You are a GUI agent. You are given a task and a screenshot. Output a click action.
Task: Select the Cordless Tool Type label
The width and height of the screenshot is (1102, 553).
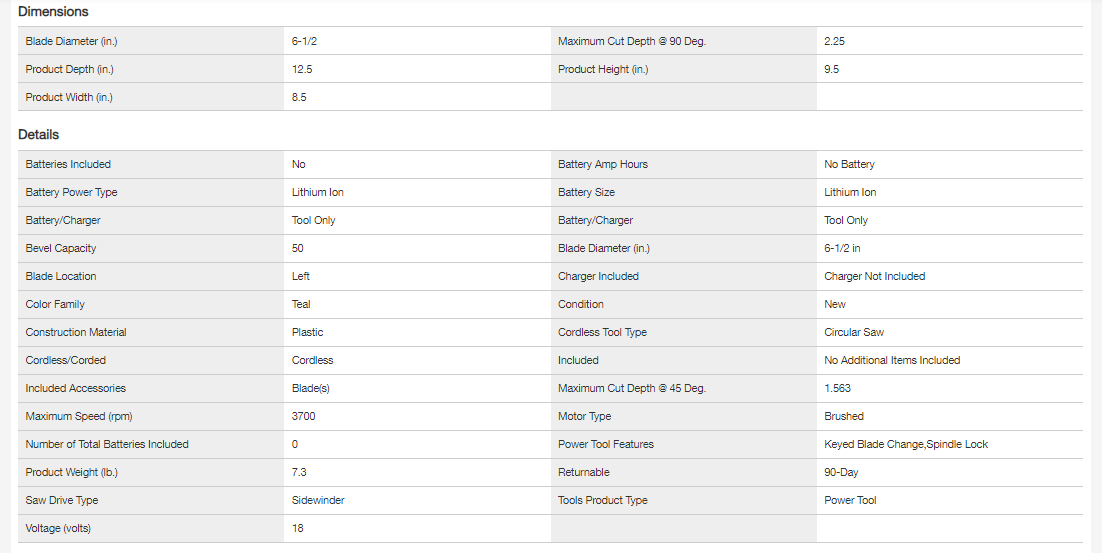click(602, 333)
